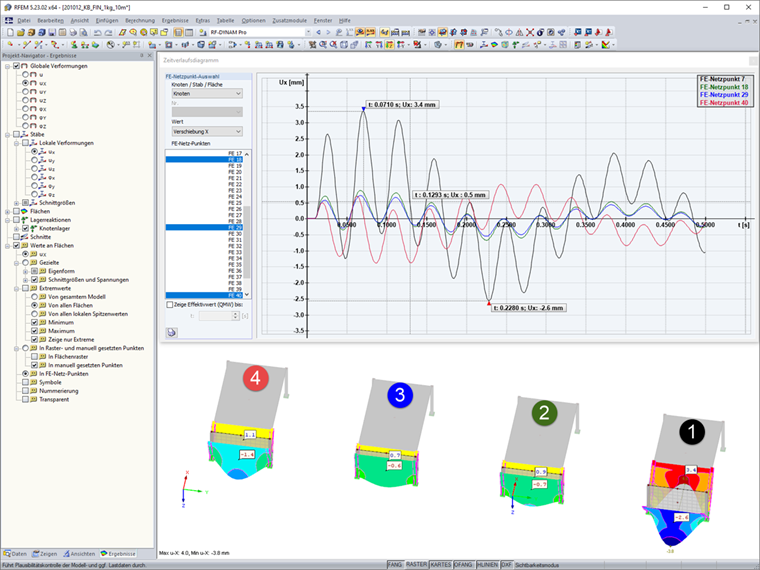Viewport: 760px width, 570px height.
Task: Select the new line tool icon
Action: pos(26,45)
